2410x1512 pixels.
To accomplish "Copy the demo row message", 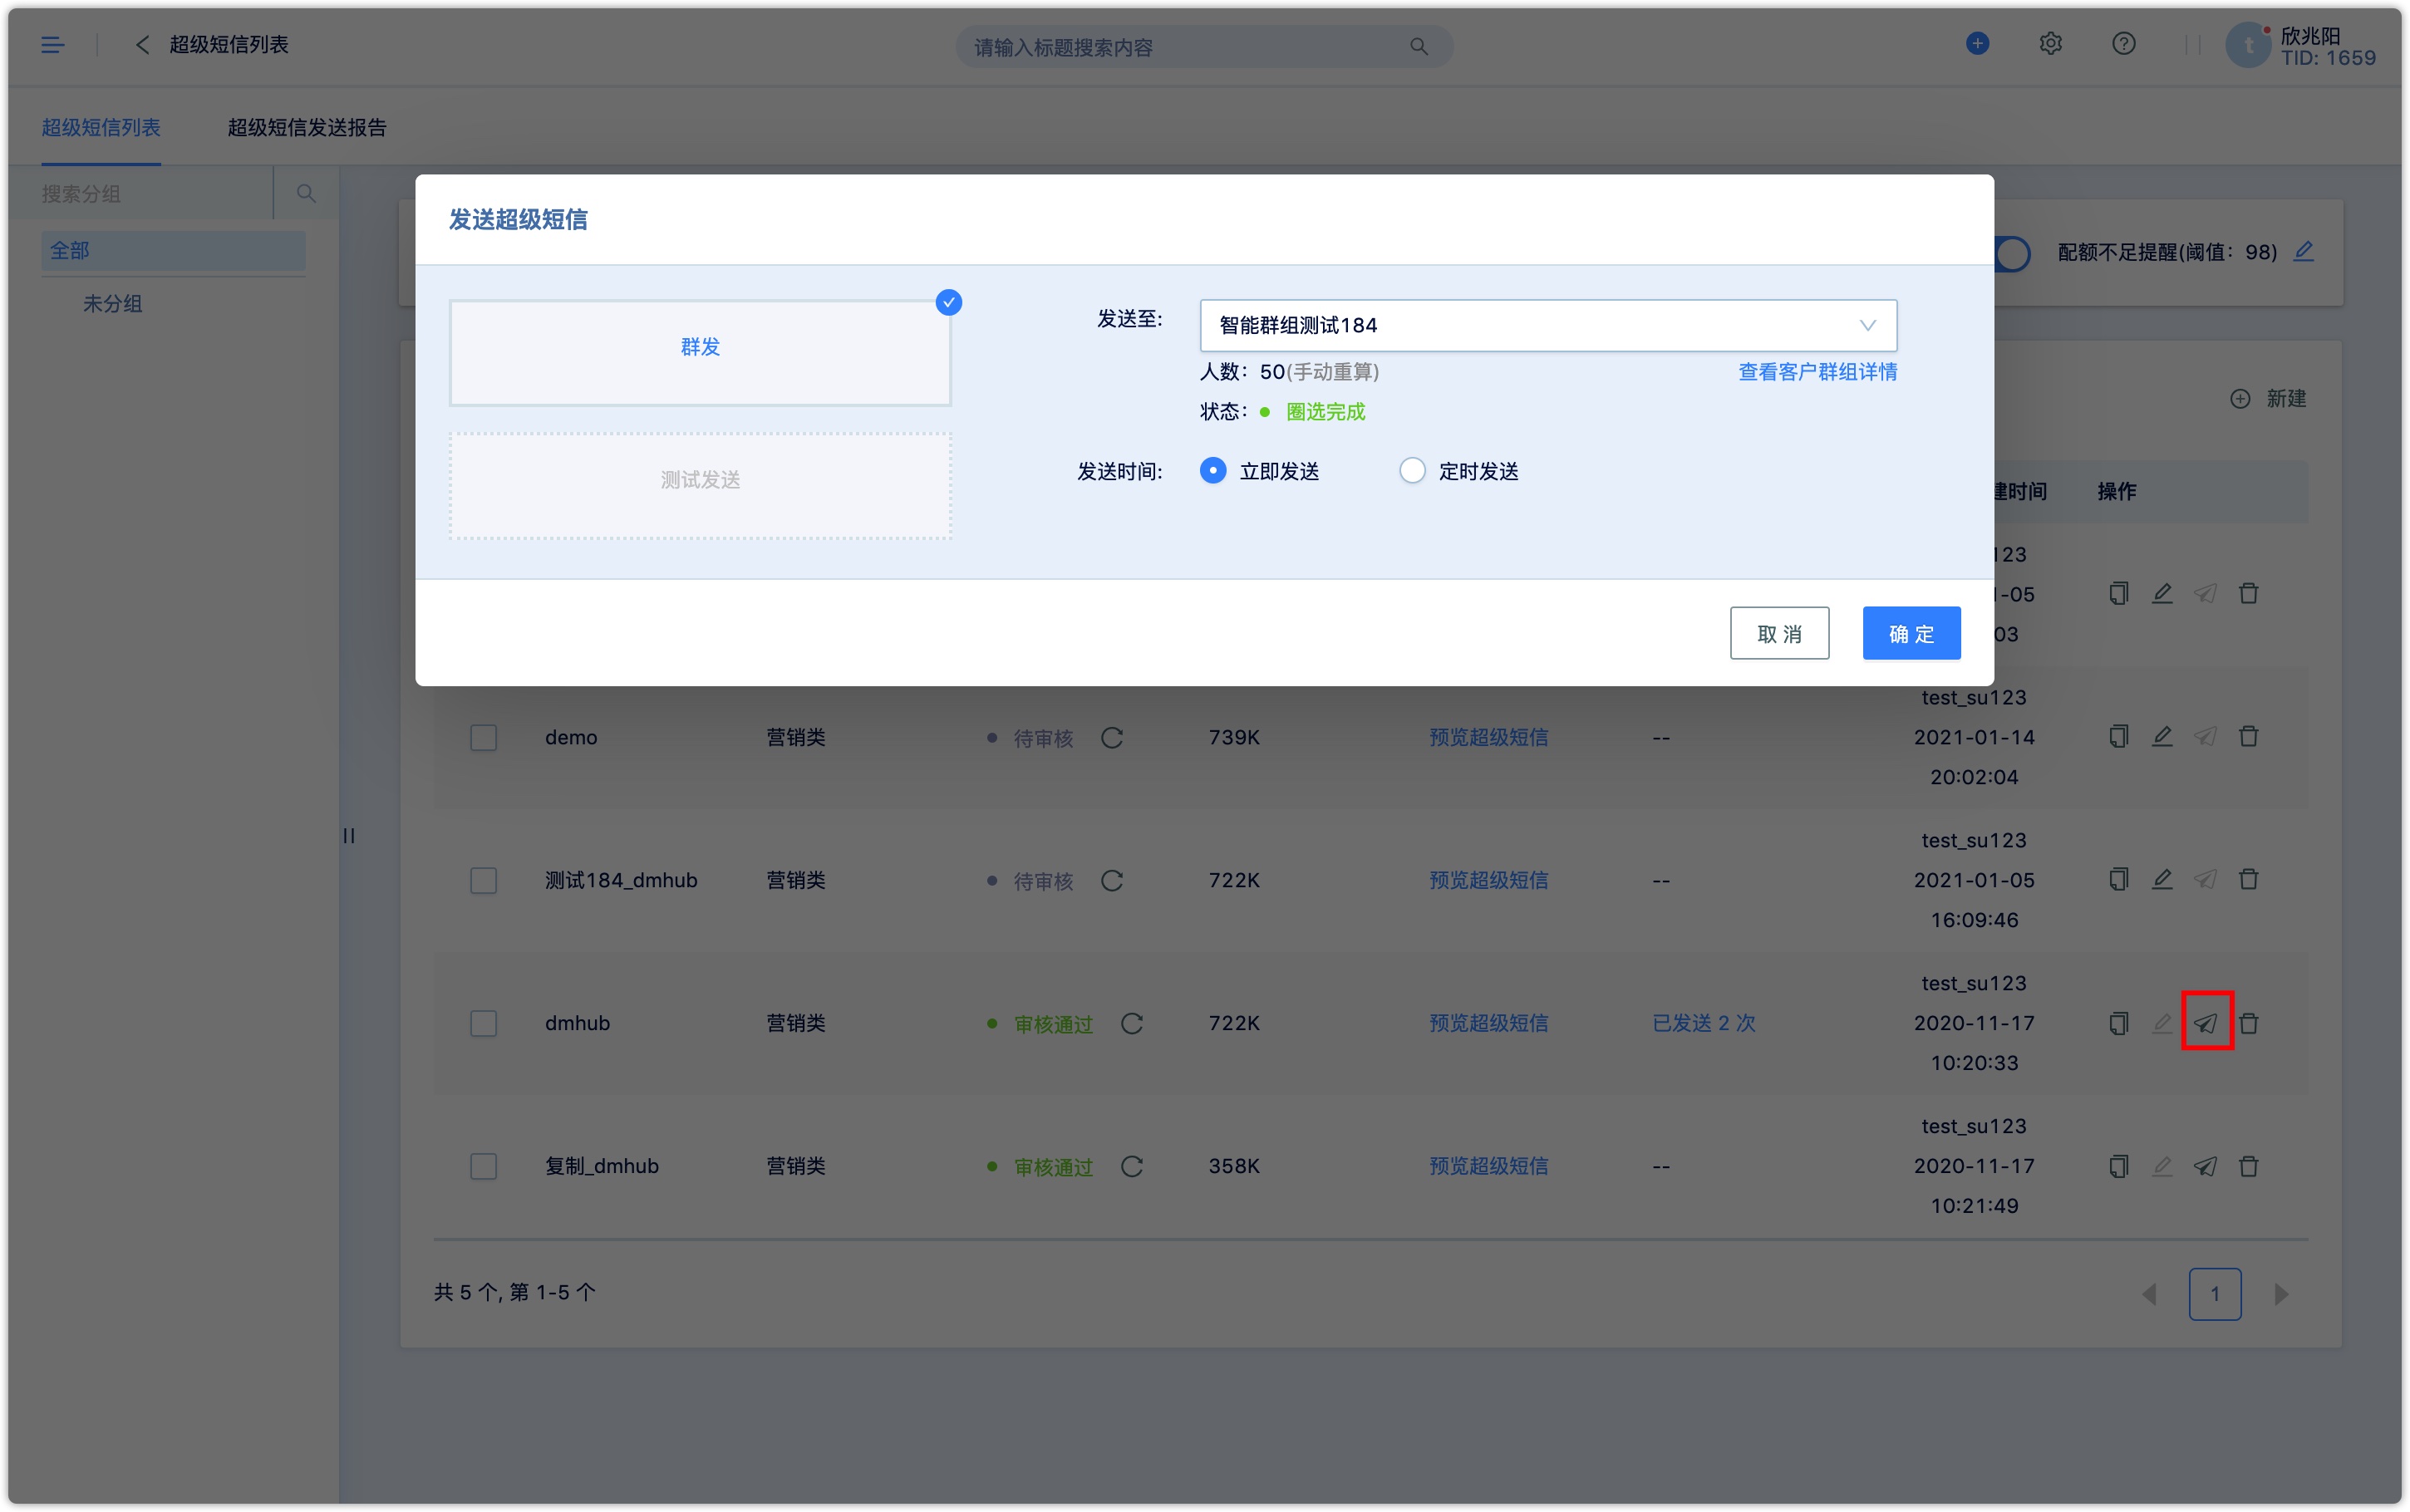I will [2118, 737].
